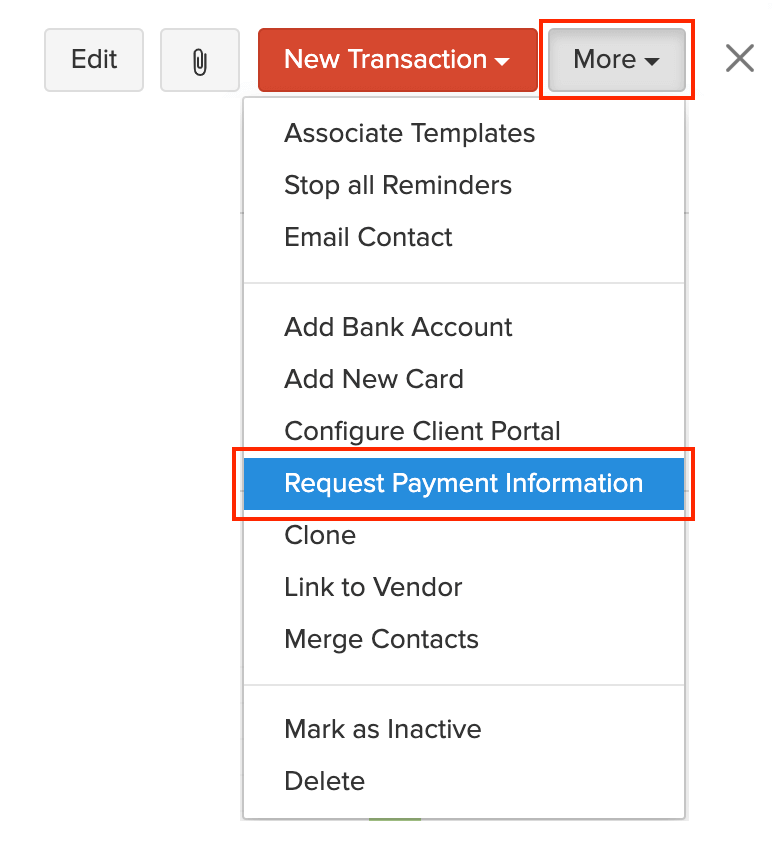Select Associate Templates from the menu
The image size is (772, 842).
coord(409,133)
